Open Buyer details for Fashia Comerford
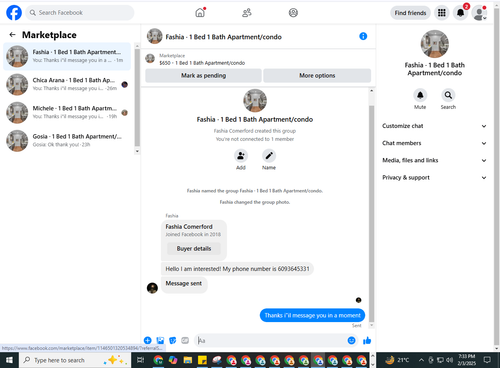This screenshot has height=368, width=500. (x=194, y=249)
